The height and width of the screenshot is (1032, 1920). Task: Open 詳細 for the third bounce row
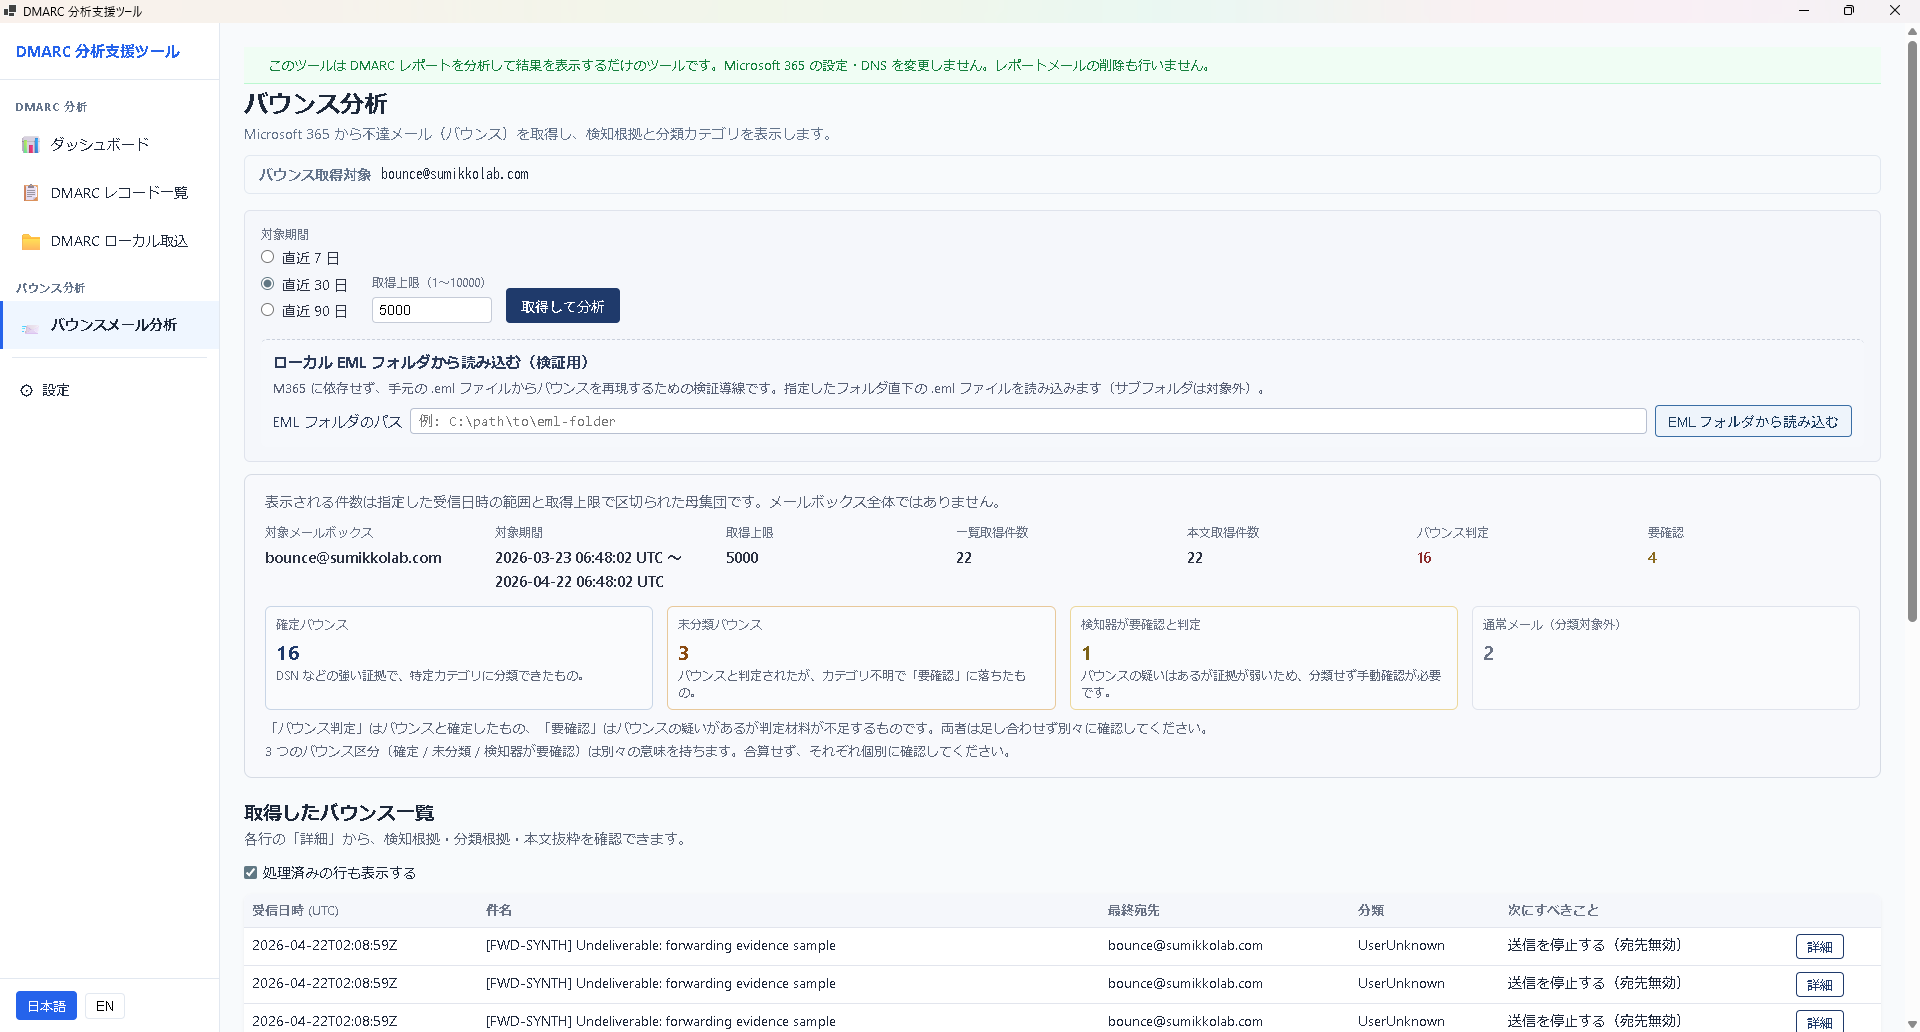(x=1820, y=1022)
